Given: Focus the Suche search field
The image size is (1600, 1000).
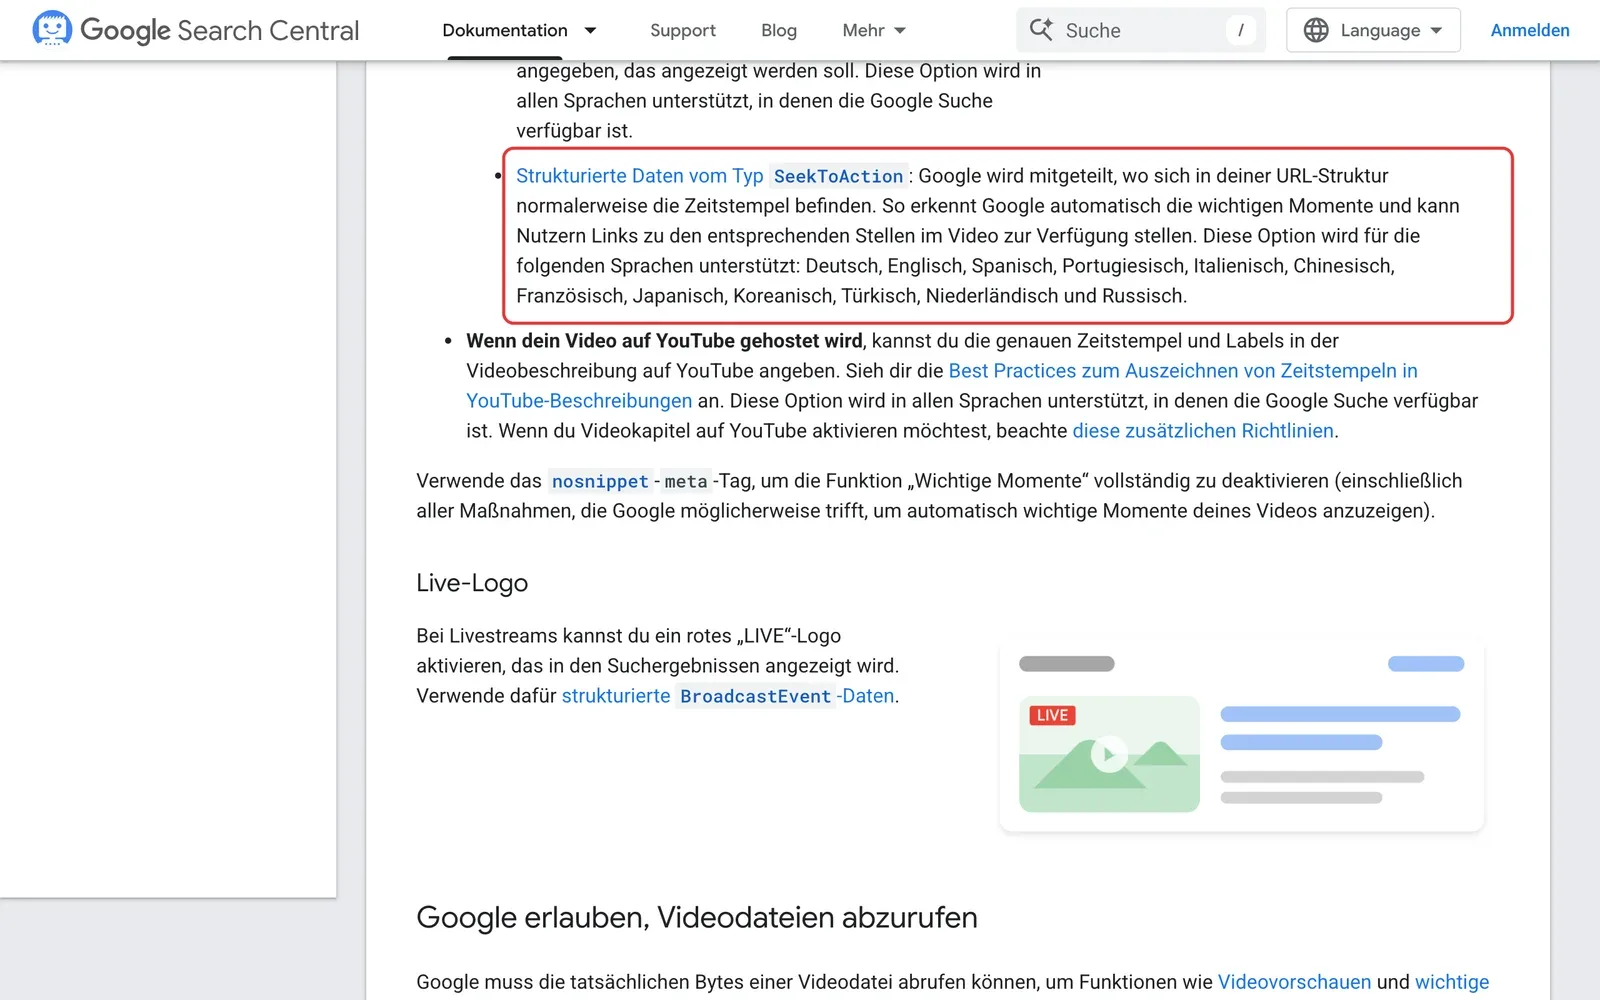Looking at the screenshot, I should point(1141,30).
